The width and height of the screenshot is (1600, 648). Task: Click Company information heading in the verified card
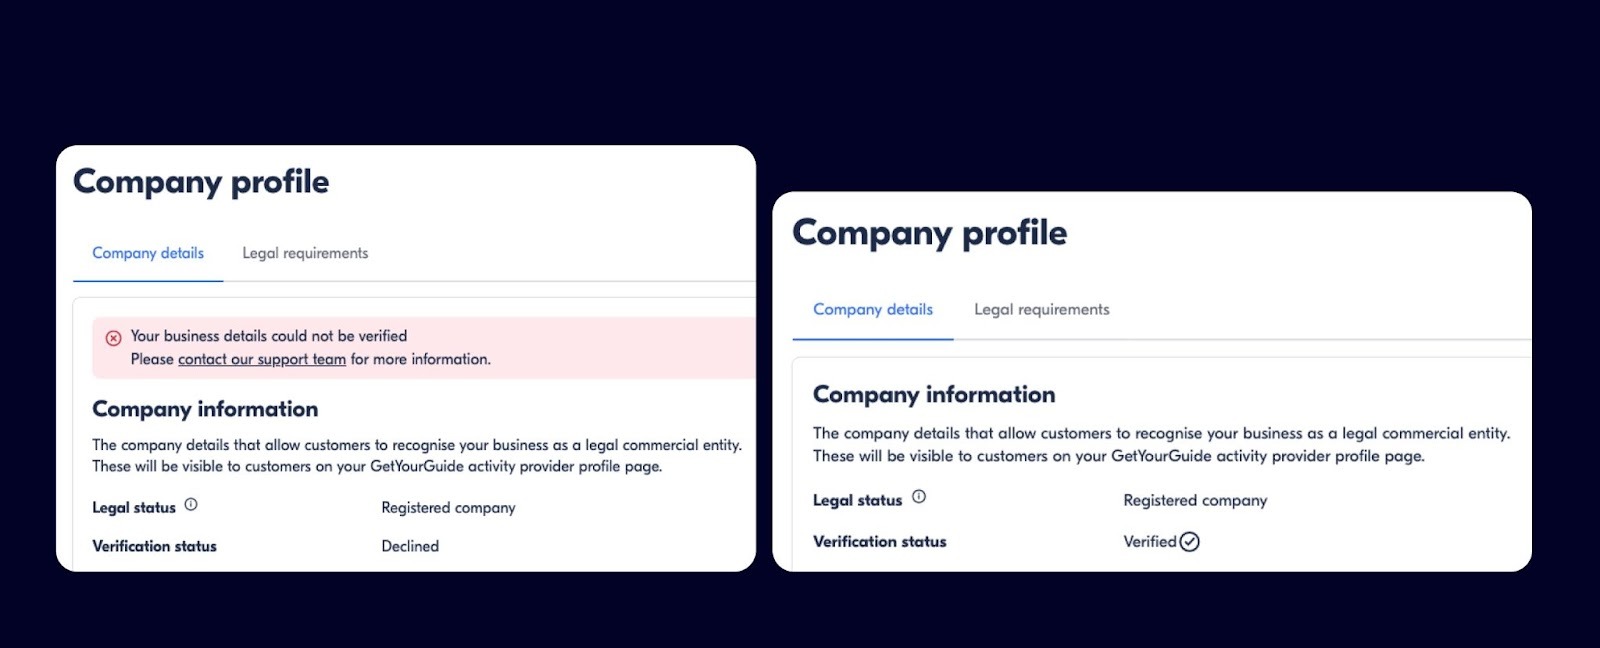[934, 395]
